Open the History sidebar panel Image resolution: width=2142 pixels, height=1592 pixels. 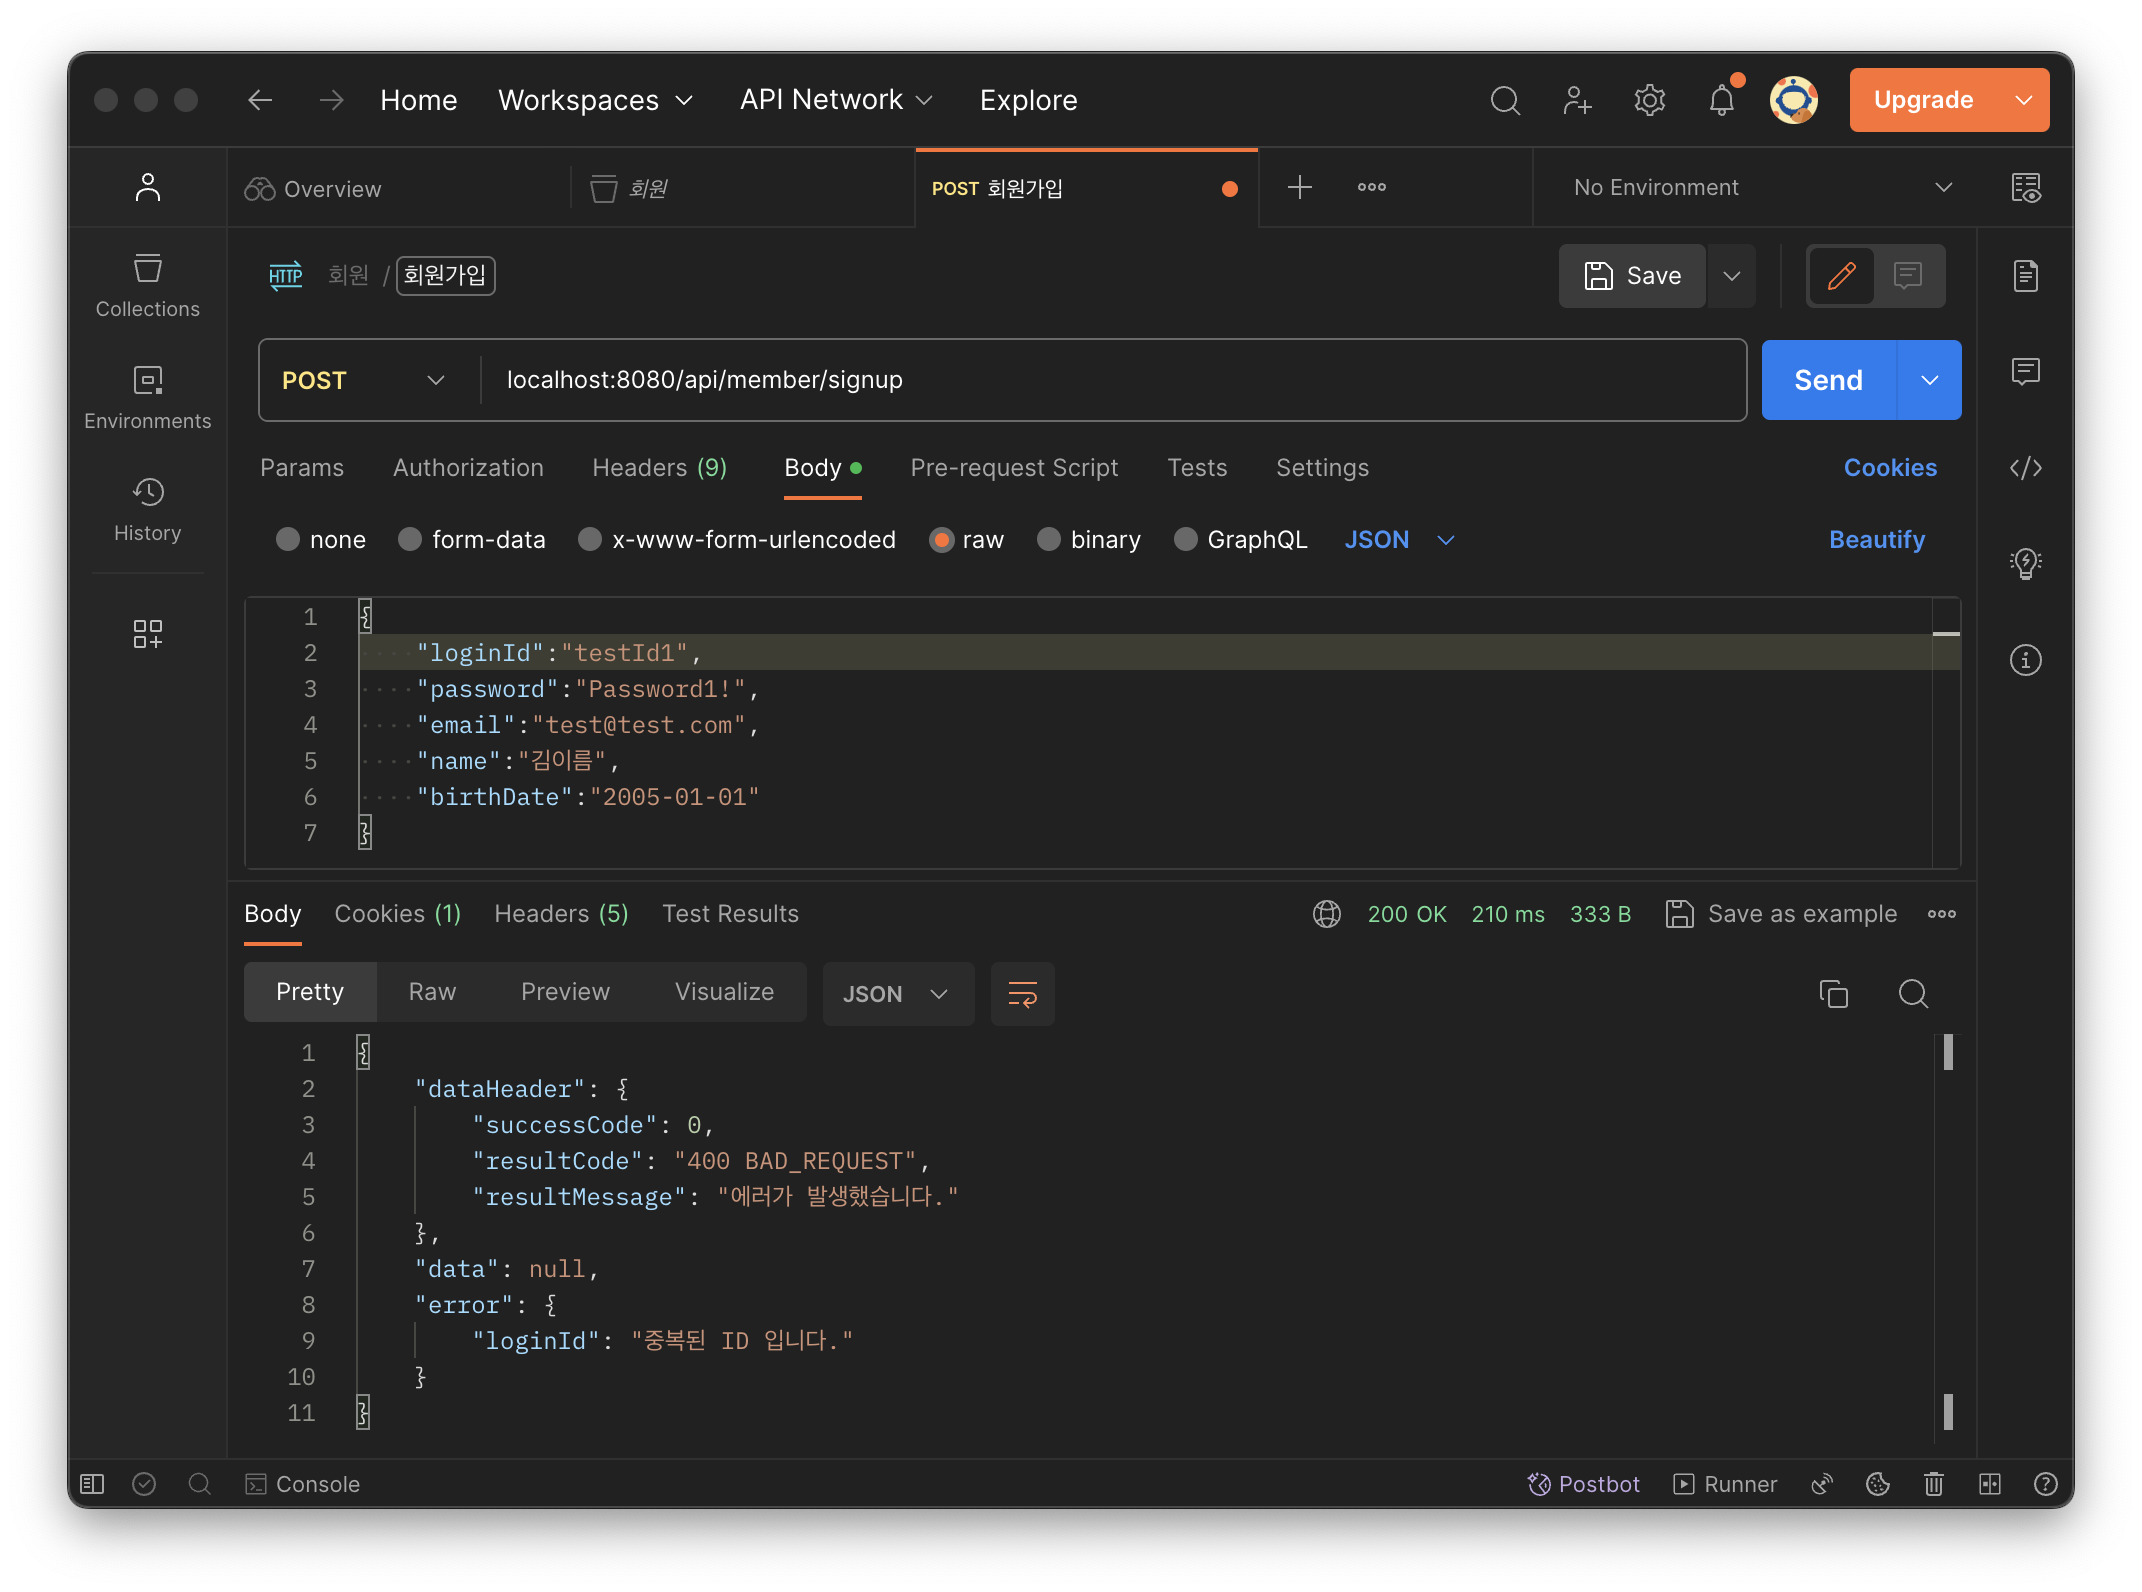[x=148, y=509]
